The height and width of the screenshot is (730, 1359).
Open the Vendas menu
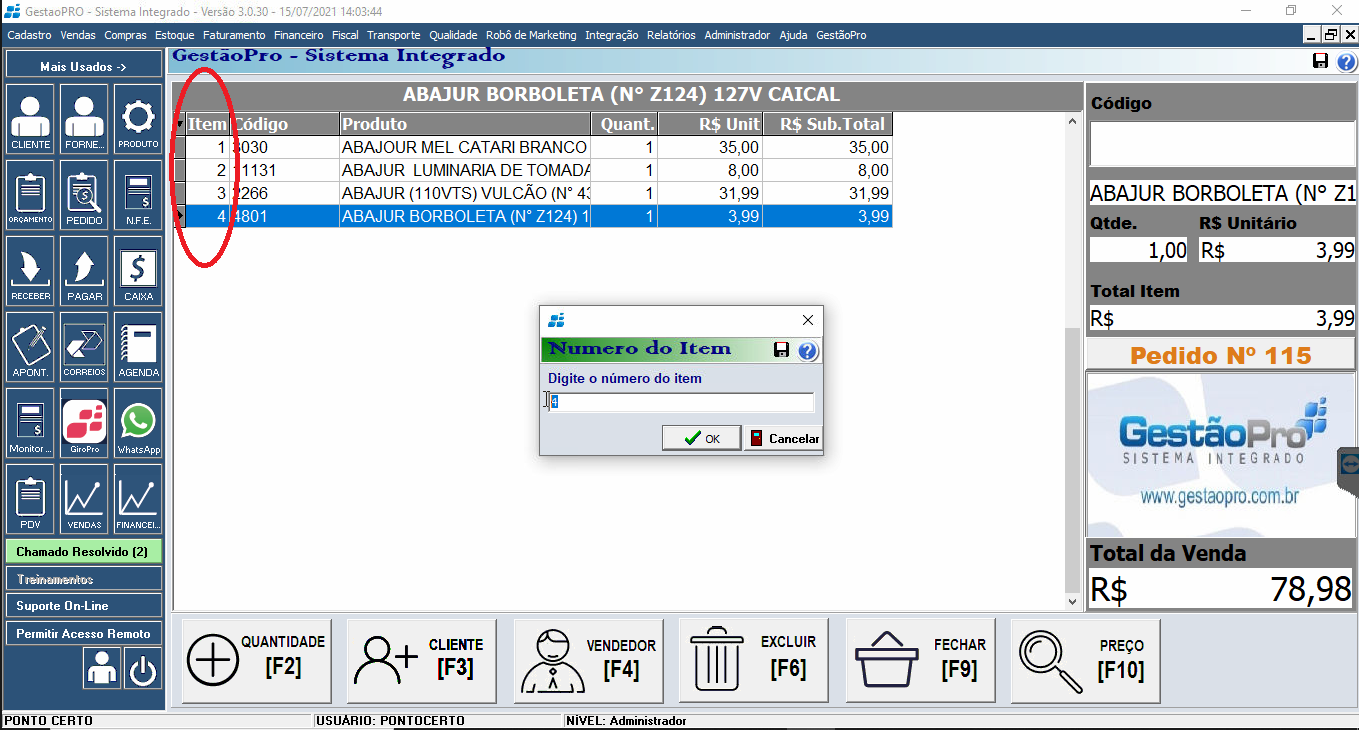[78, 35]
